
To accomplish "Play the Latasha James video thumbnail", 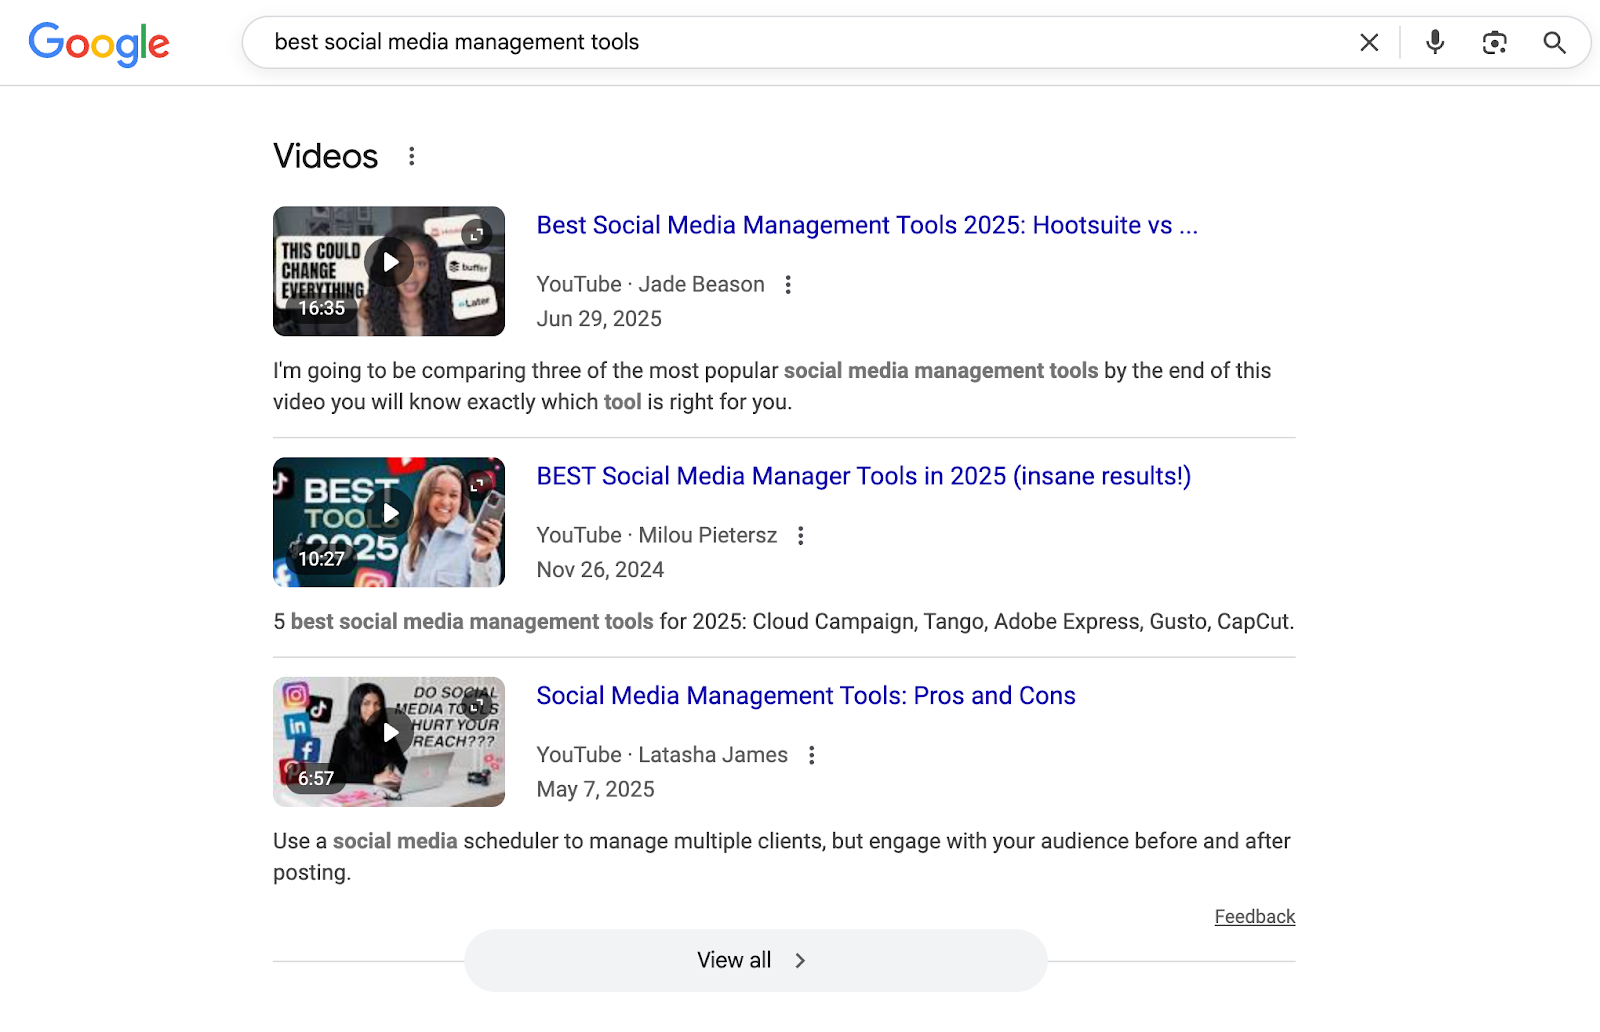I will [x=389, y=742].
